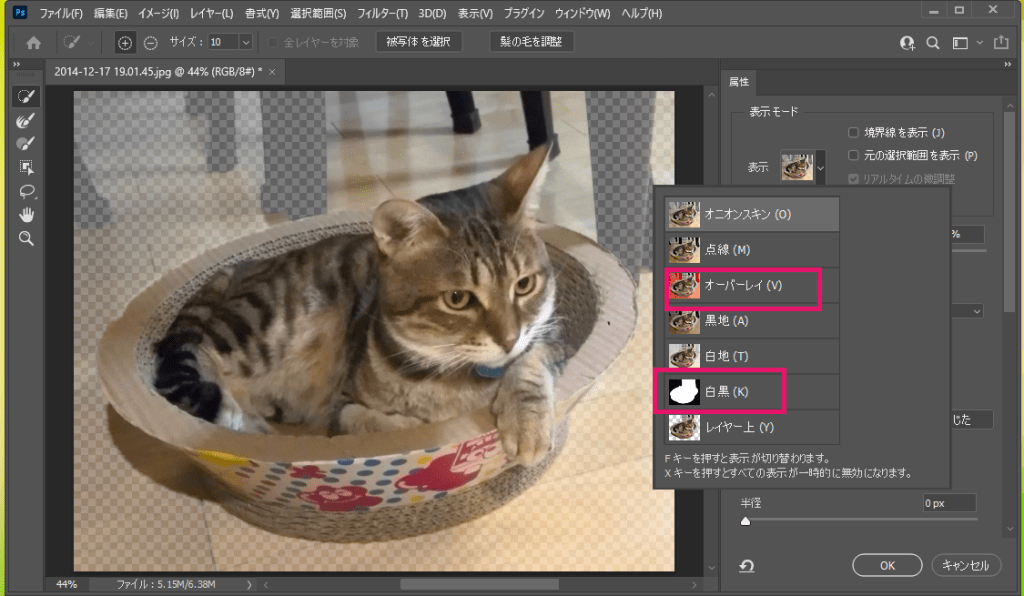Click the 半径 radius slider handle
Viewport: 1024px width, 596px height.
745,522
